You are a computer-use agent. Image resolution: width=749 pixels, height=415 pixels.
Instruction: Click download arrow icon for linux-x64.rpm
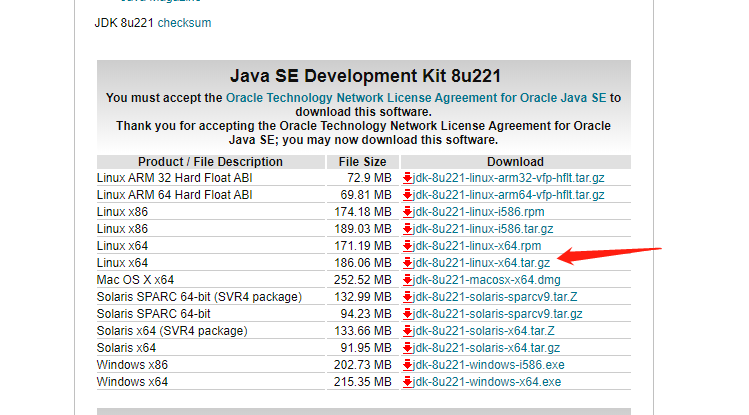pyautogui.click(x=407, y=246)
